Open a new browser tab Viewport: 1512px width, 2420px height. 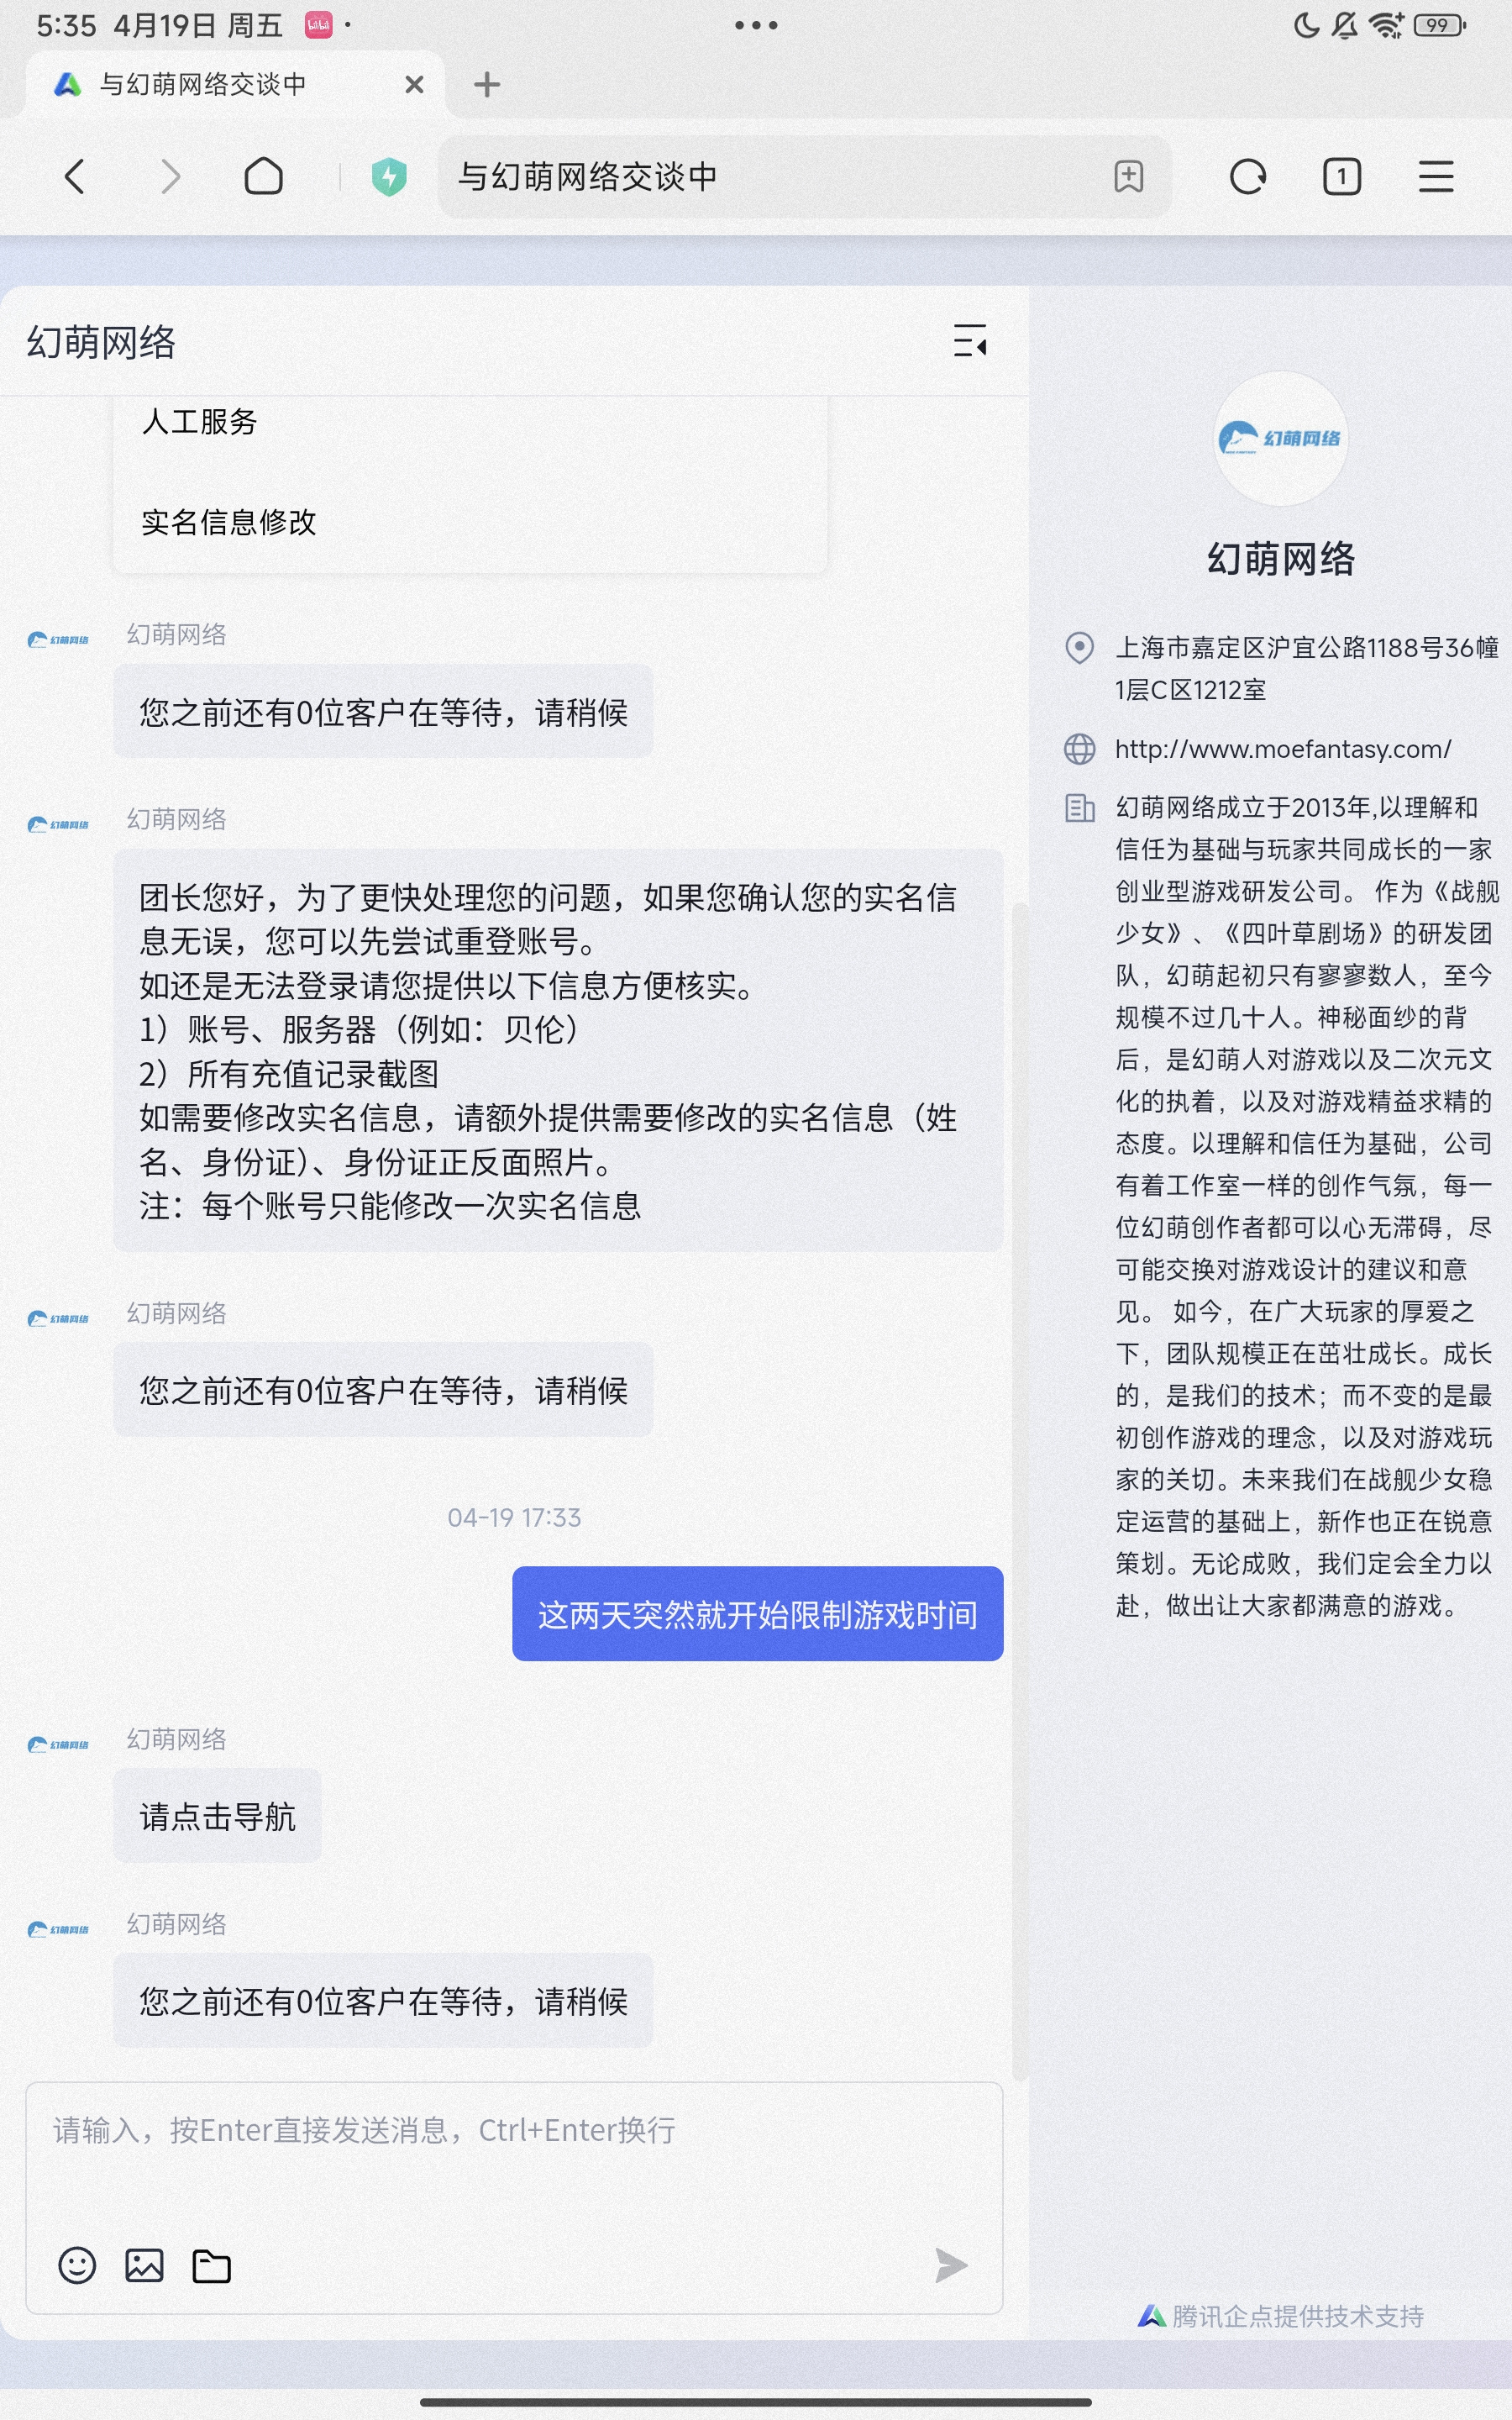pyautogui.click(x=487, y=85)
